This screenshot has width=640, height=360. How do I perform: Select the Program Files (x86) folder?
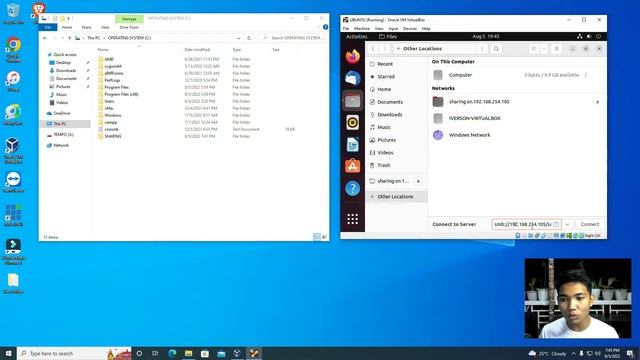coord(121,94)
